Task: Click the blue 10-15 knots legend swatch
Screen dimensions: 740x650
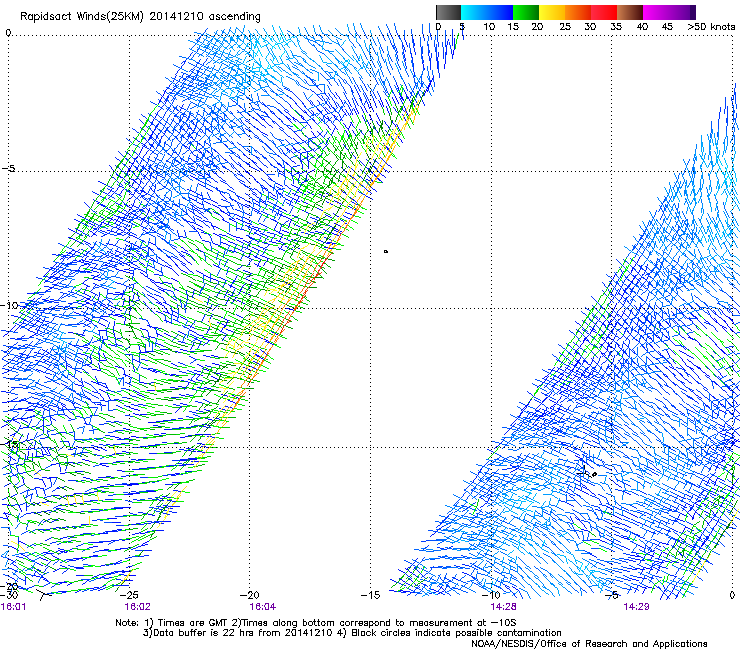Action: pos(500,12)
